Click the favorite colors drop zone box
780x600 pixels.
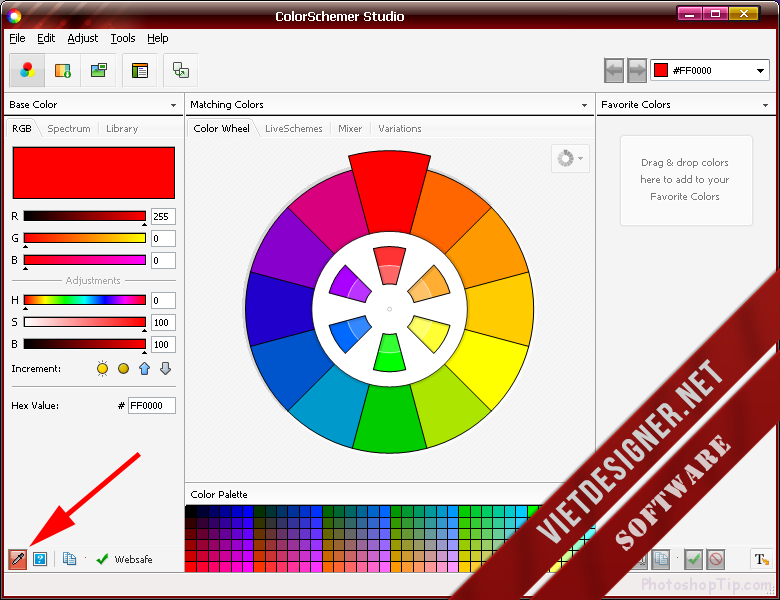[x=686, y=180]
